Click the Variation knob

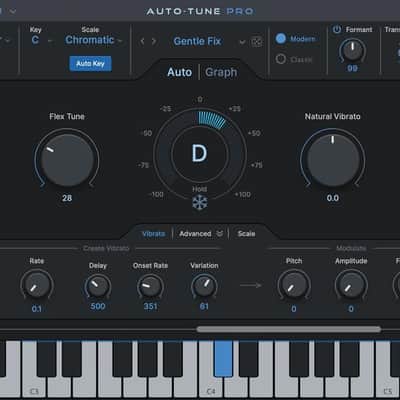(x=204, y=286)
